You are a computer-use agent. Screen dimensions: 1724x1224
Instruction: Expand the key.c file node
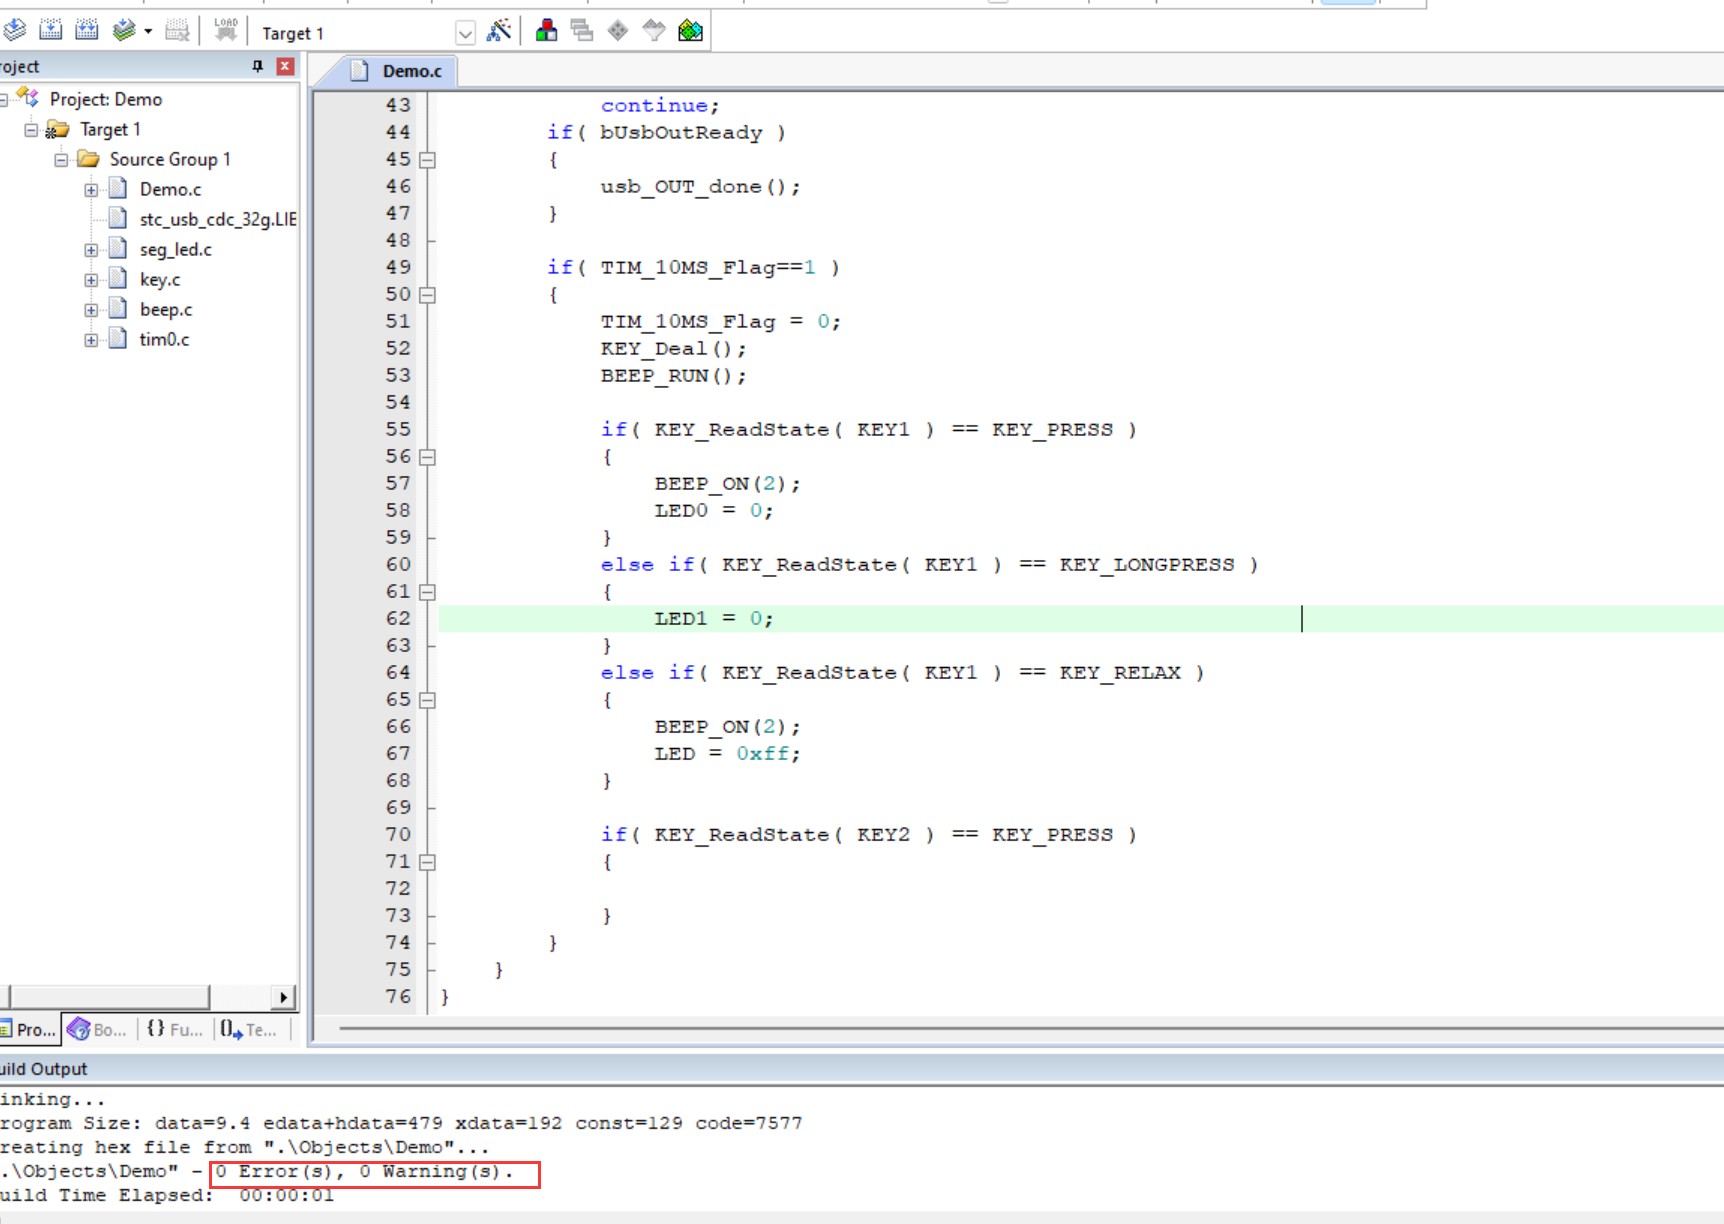(x=91, y=279)
